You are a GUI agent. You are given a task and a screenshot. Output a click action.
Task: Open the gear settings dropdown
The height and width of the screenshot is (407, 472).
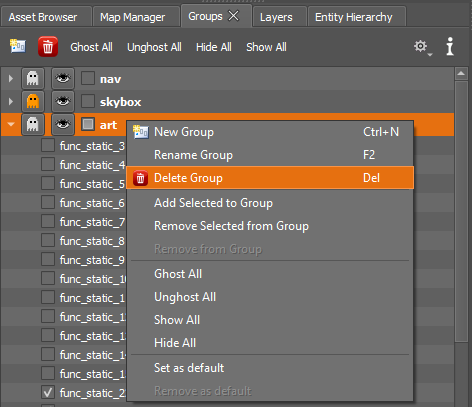(x=422, y=47)
